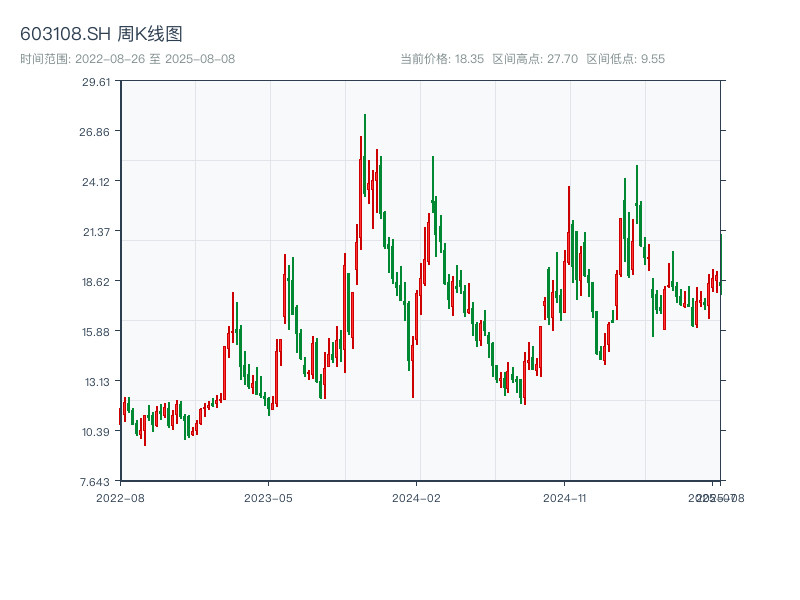Click y-axis label 18.62

click(96, 282)
